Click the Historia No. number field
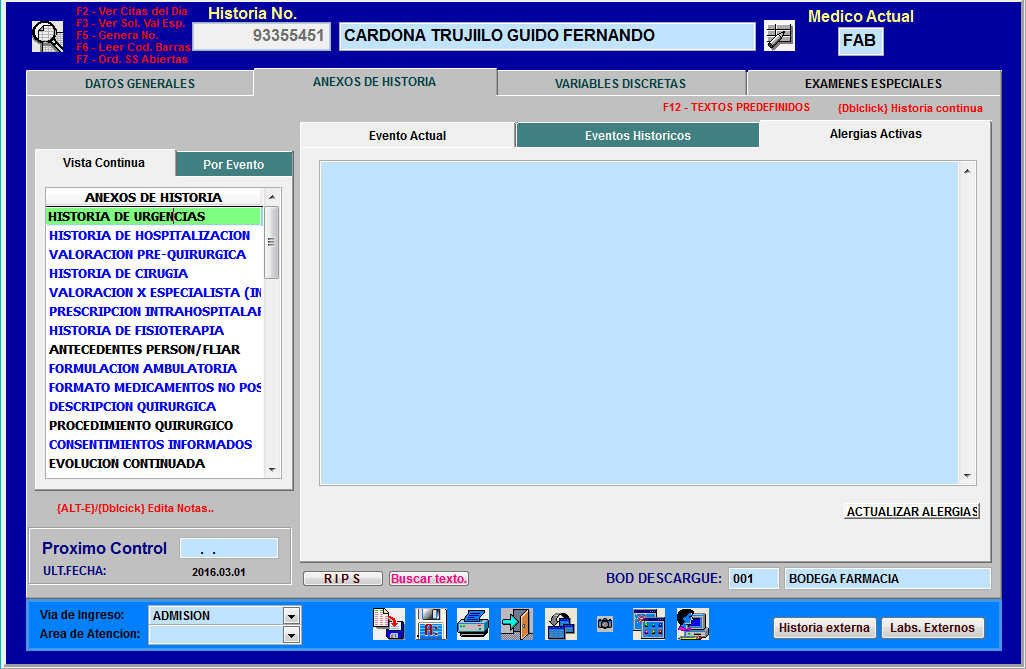 point(262,36)
